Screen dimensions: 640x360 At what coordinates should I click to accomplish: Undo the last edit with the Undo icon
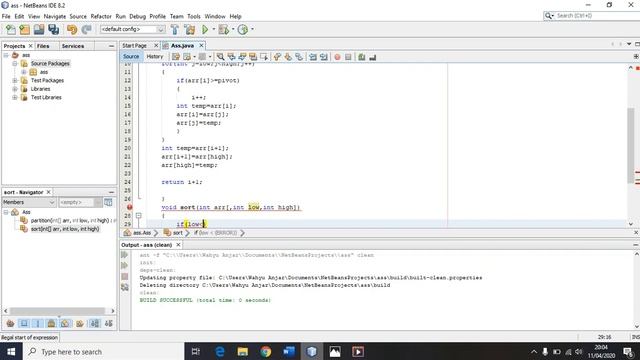[x=72, y=29]
